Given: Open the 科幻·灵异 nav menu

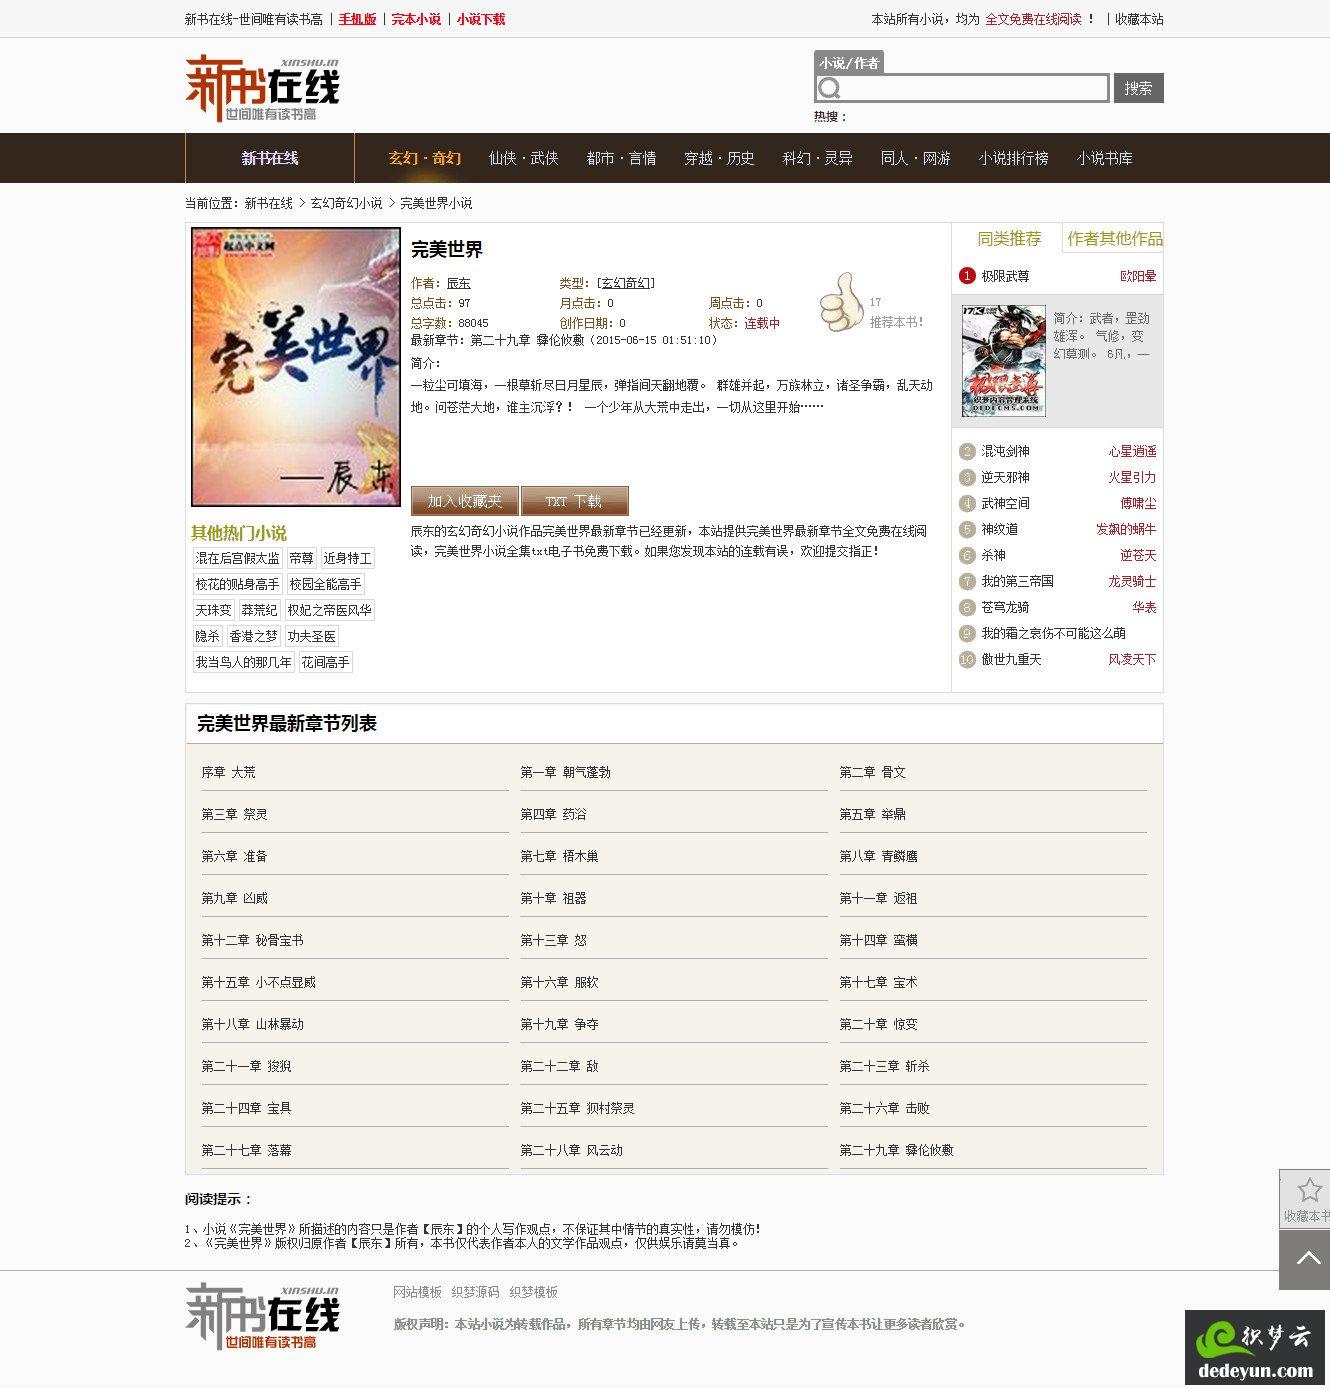Looking at the screenshot, I should click(817, 158).
